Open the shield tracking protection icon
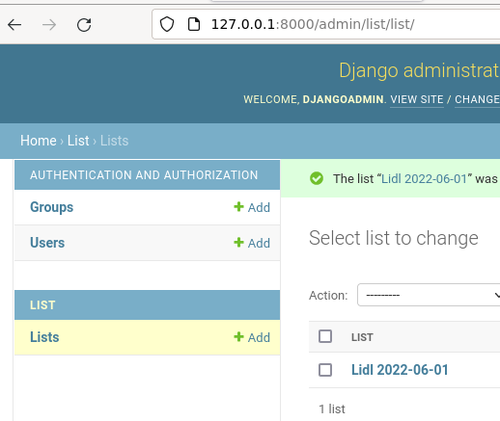This screenshot has height=421, width=500. pos(167,24)
